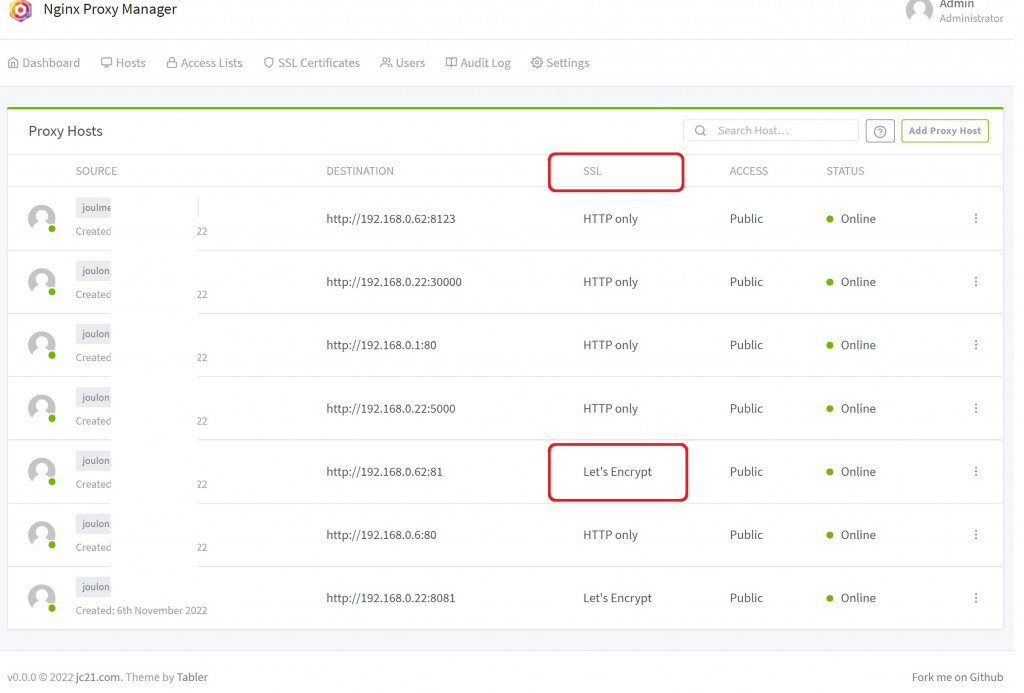Image resolution: width=1024 pixels, height=693 pixels.
Task: Click the STATUS column header
Action: 845,171
